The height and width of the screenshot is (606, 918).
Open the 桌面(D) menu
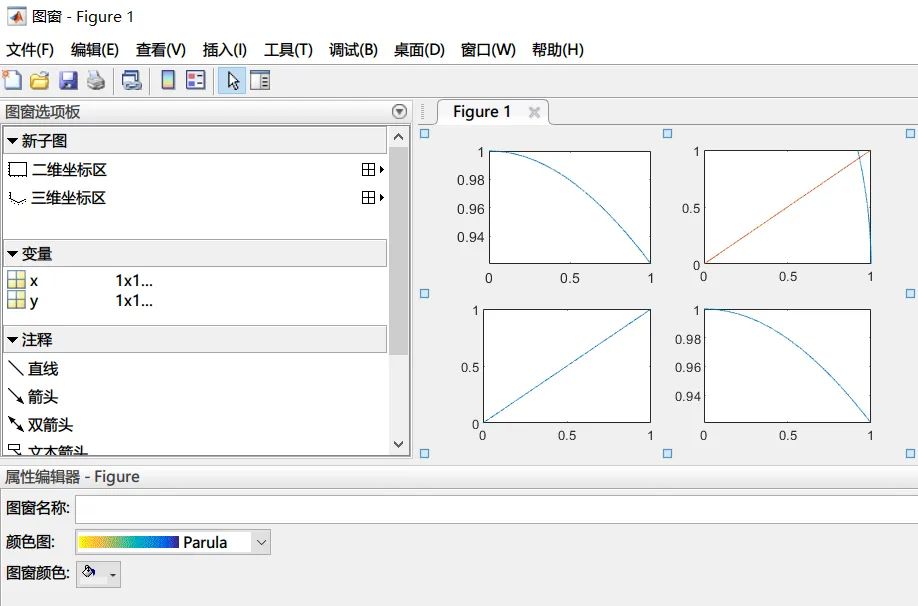pos(419,50)
